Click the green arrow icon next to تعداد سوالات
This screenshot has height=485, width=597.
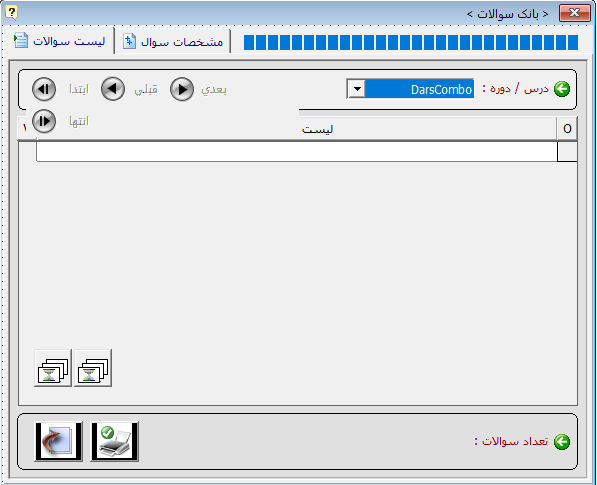(x=562, y=442)
